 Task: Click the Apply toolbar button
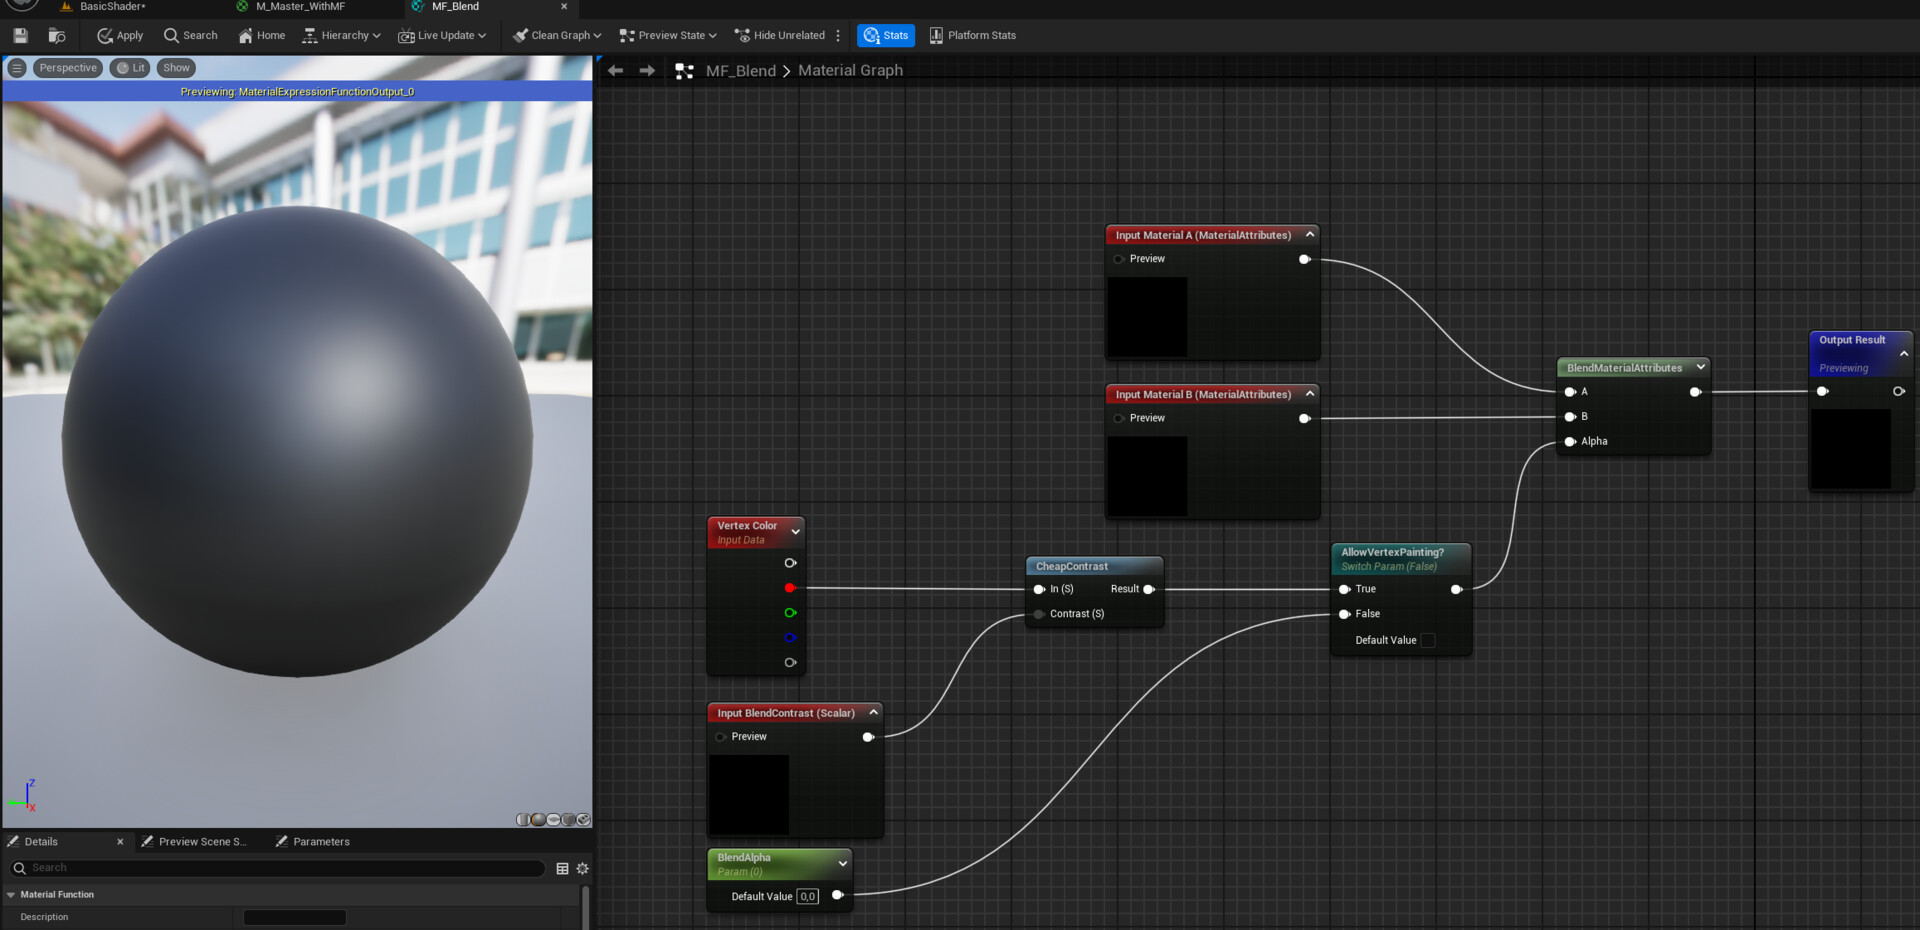point(120,35)
